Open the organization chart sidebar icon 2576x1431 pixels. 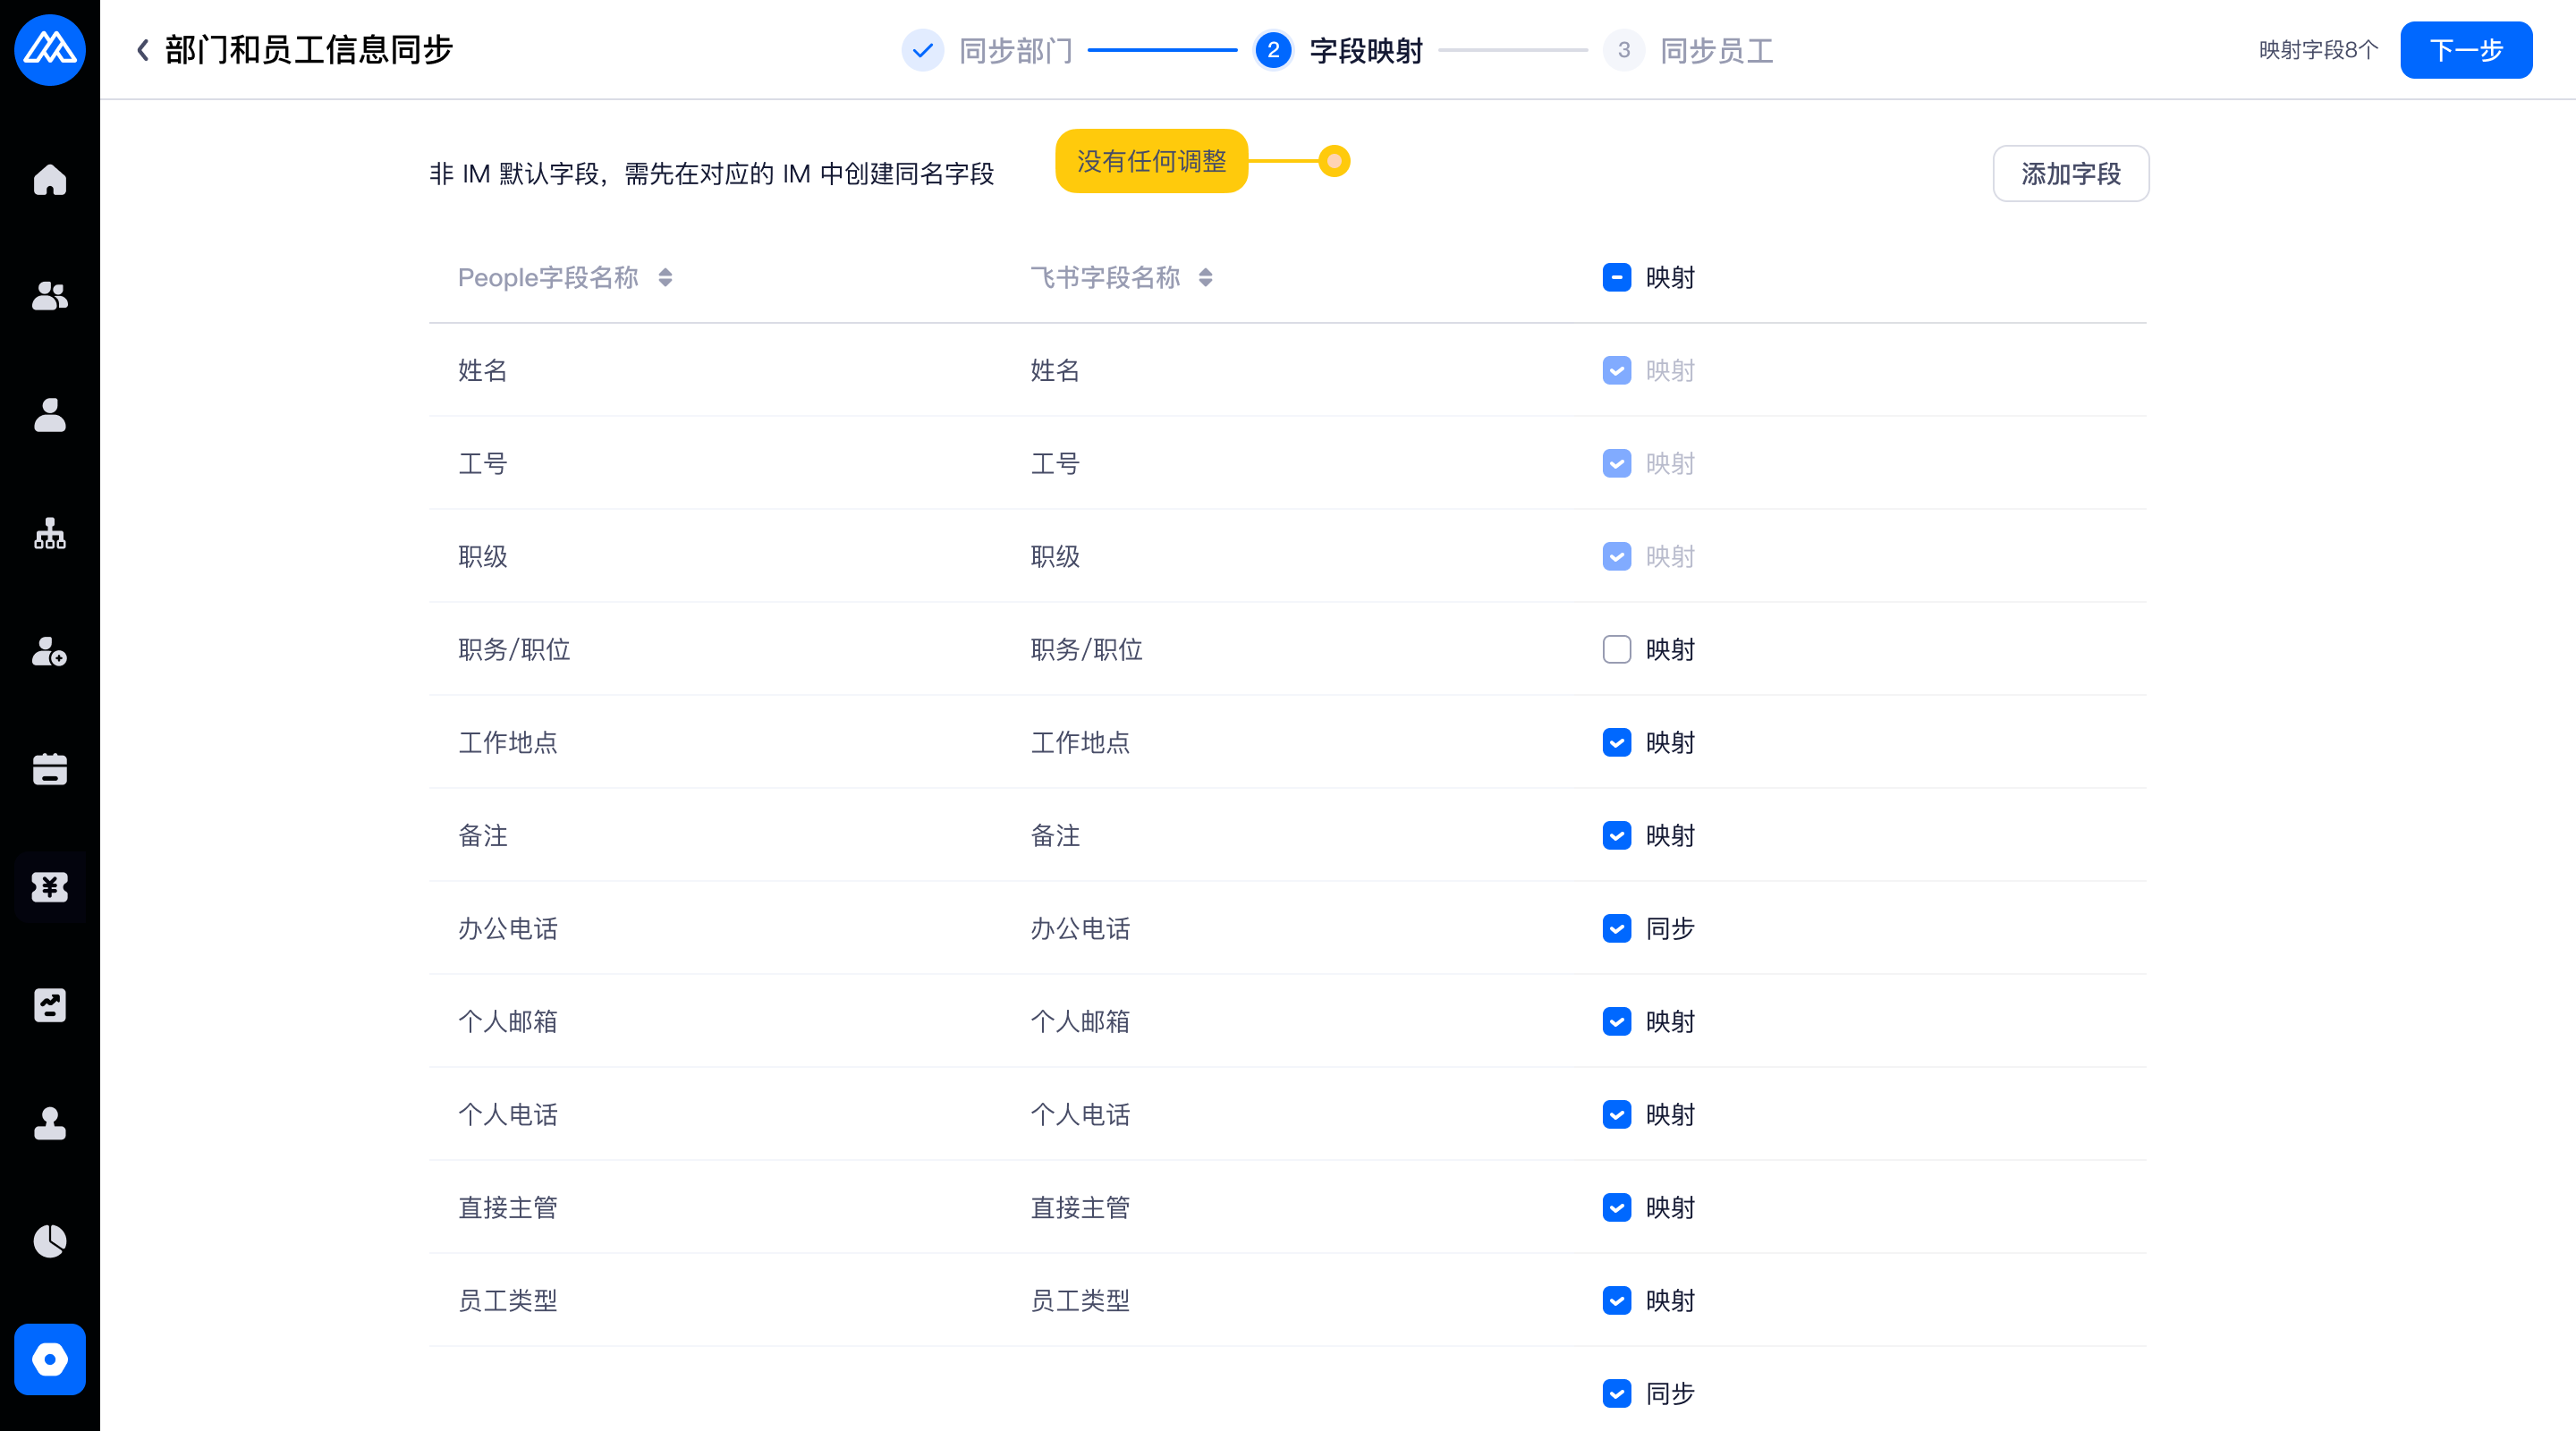pos(49,533)
